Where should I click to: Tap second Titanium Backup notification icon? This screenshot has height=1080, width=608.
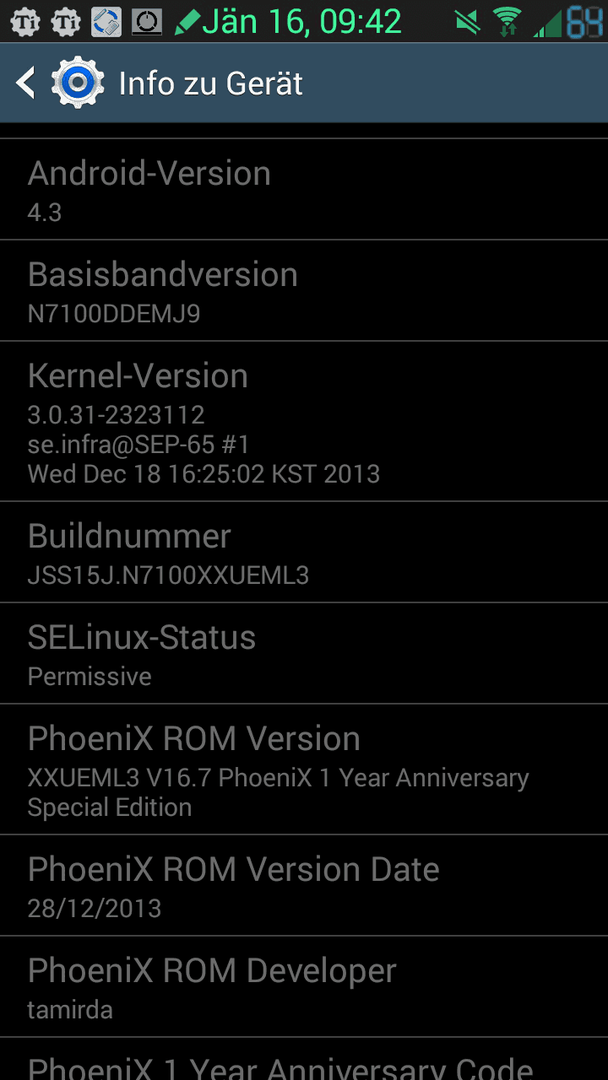click(66, 22)
